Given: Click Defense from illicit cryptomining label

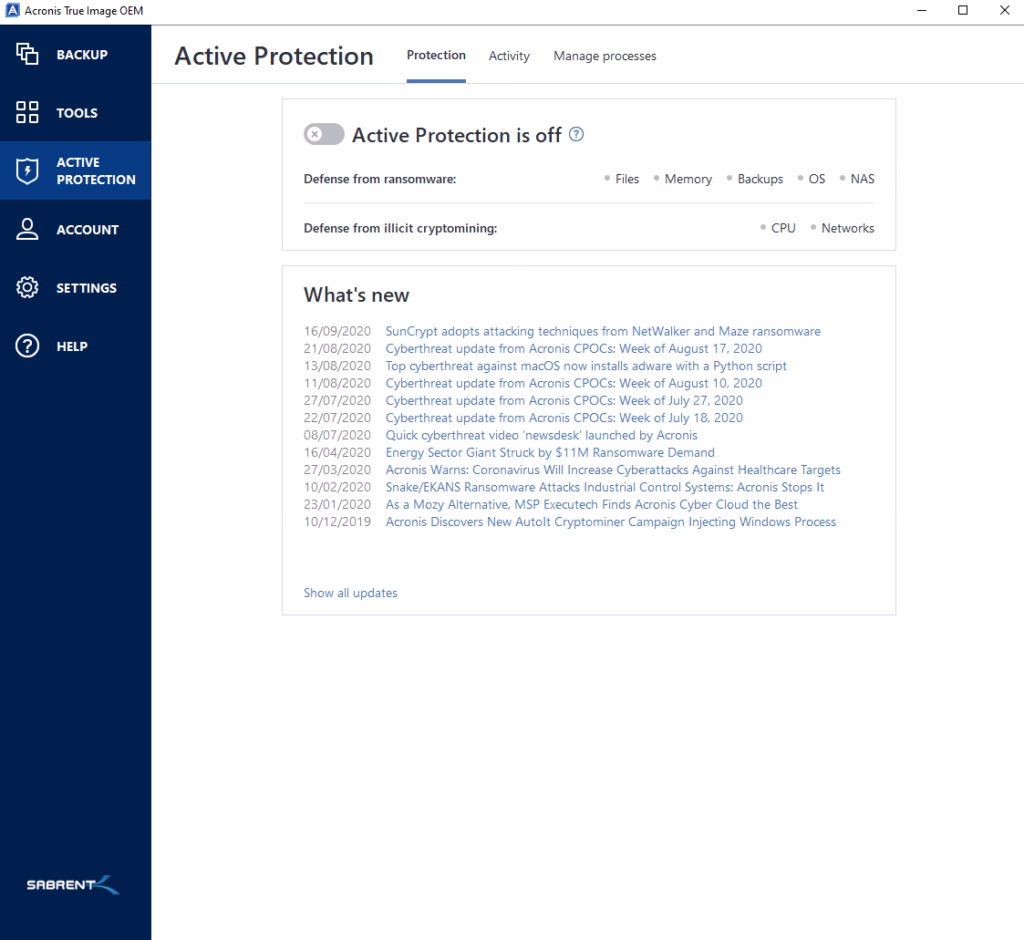Looking at the screenshot, I should [400, 228].
